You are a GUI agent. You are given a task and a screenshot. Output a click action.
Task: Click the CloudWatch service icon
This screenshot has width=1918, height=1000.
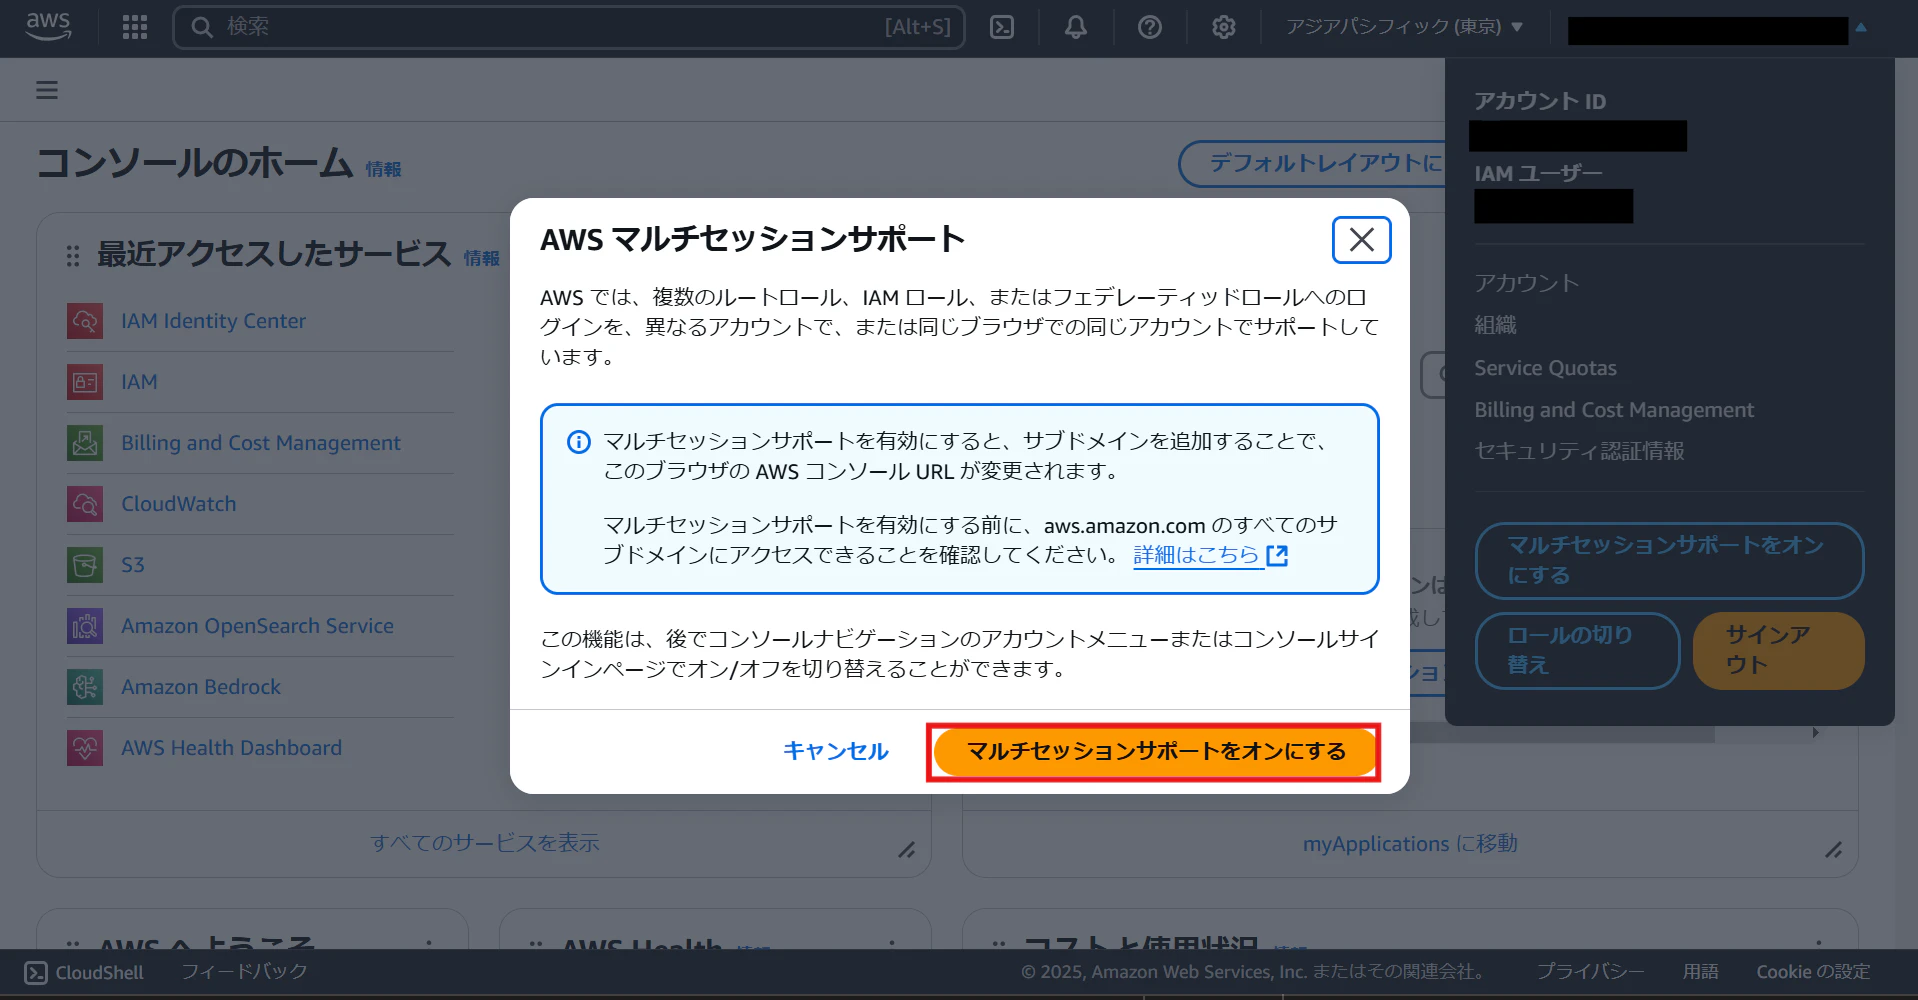(x=85, y=504)
